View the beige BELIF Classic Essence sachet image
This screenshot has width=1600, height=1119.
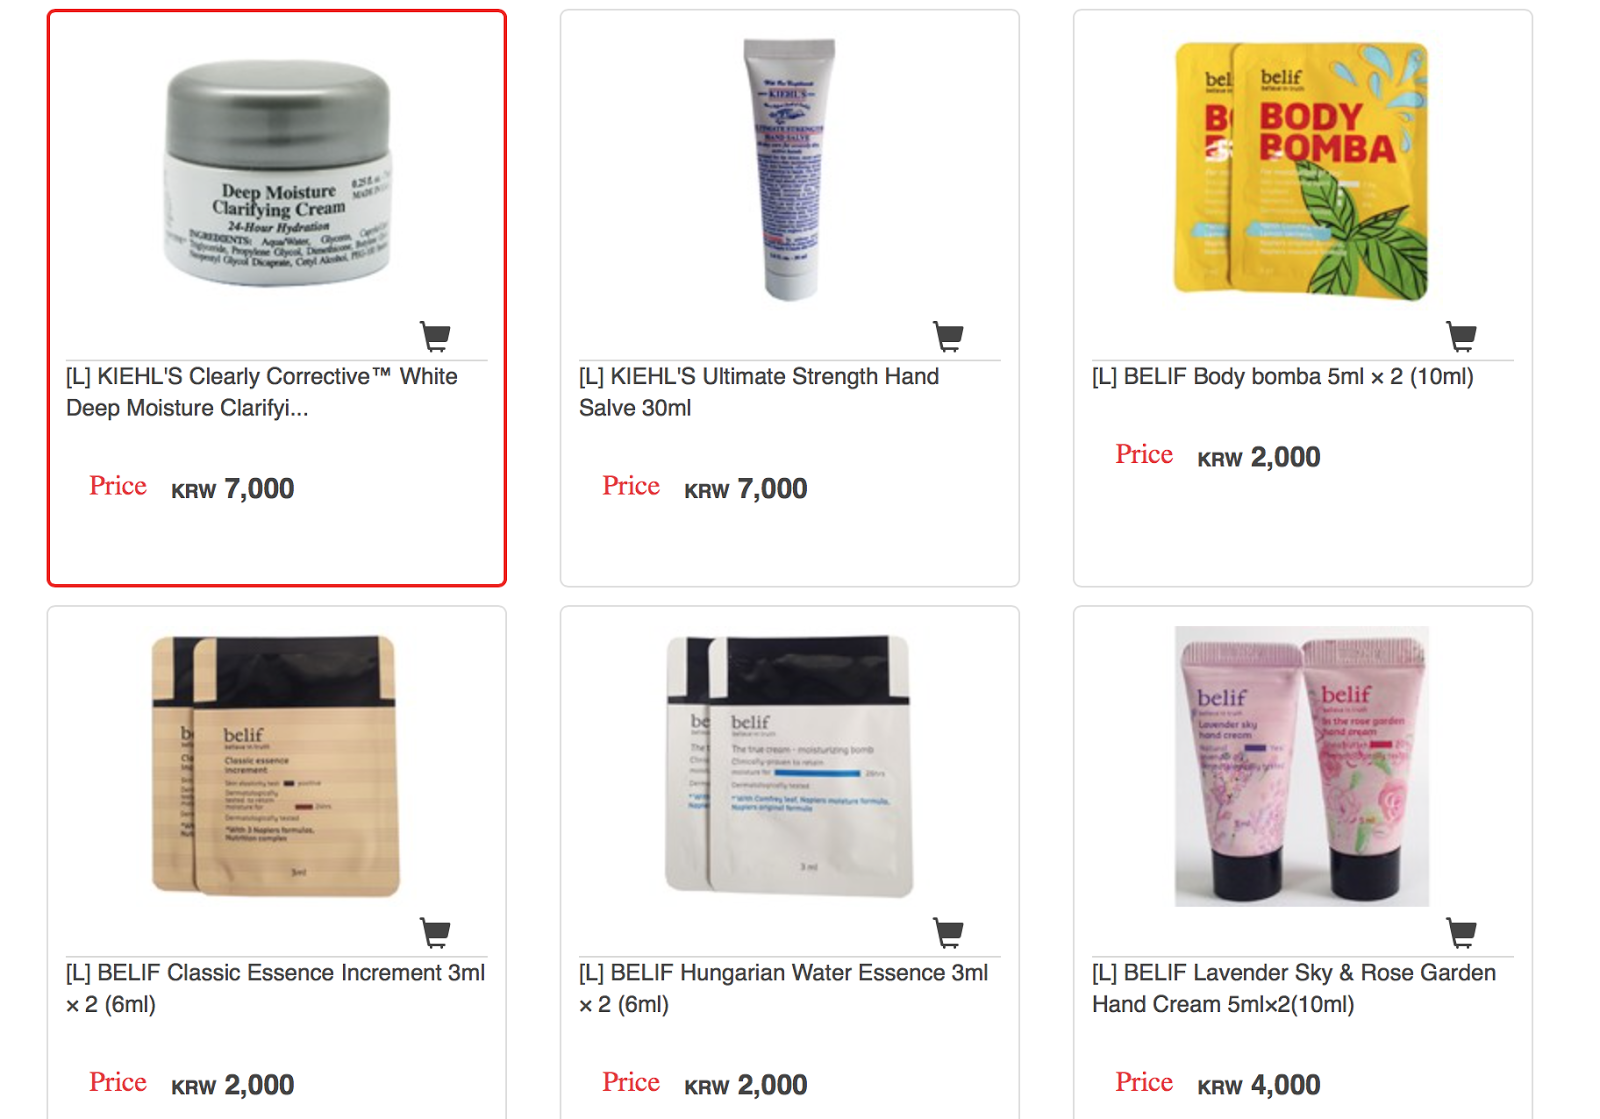coord(276,766)
